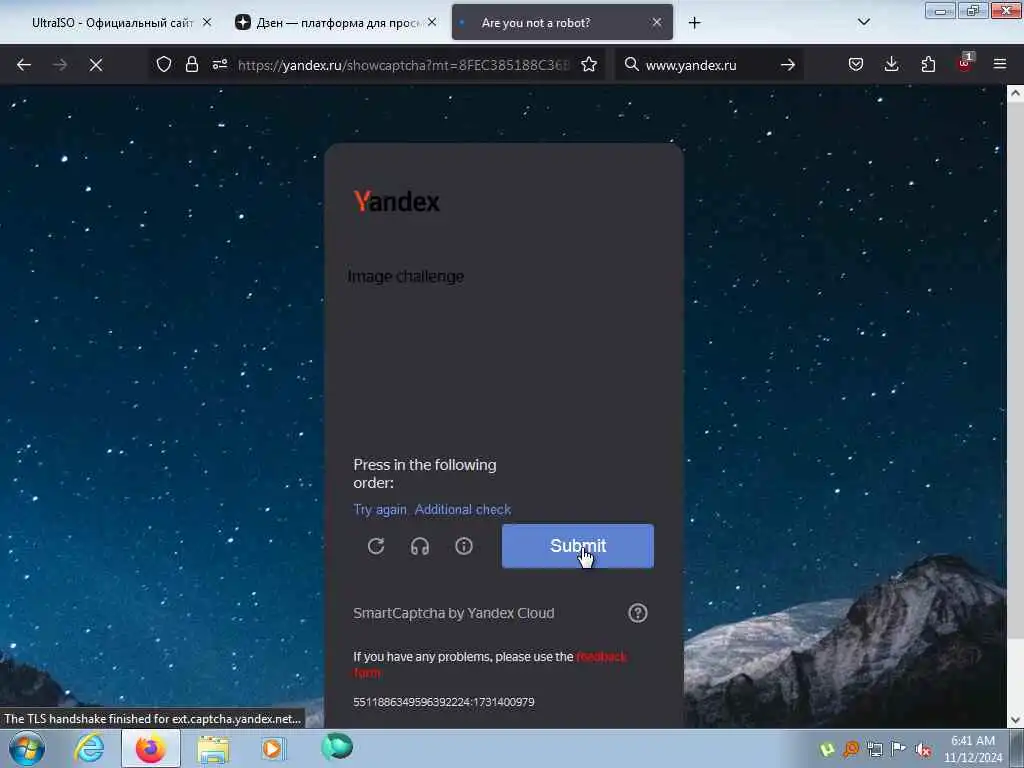
Task: Open the Extensions puzzle icon
Action: [x=928, y=64]
